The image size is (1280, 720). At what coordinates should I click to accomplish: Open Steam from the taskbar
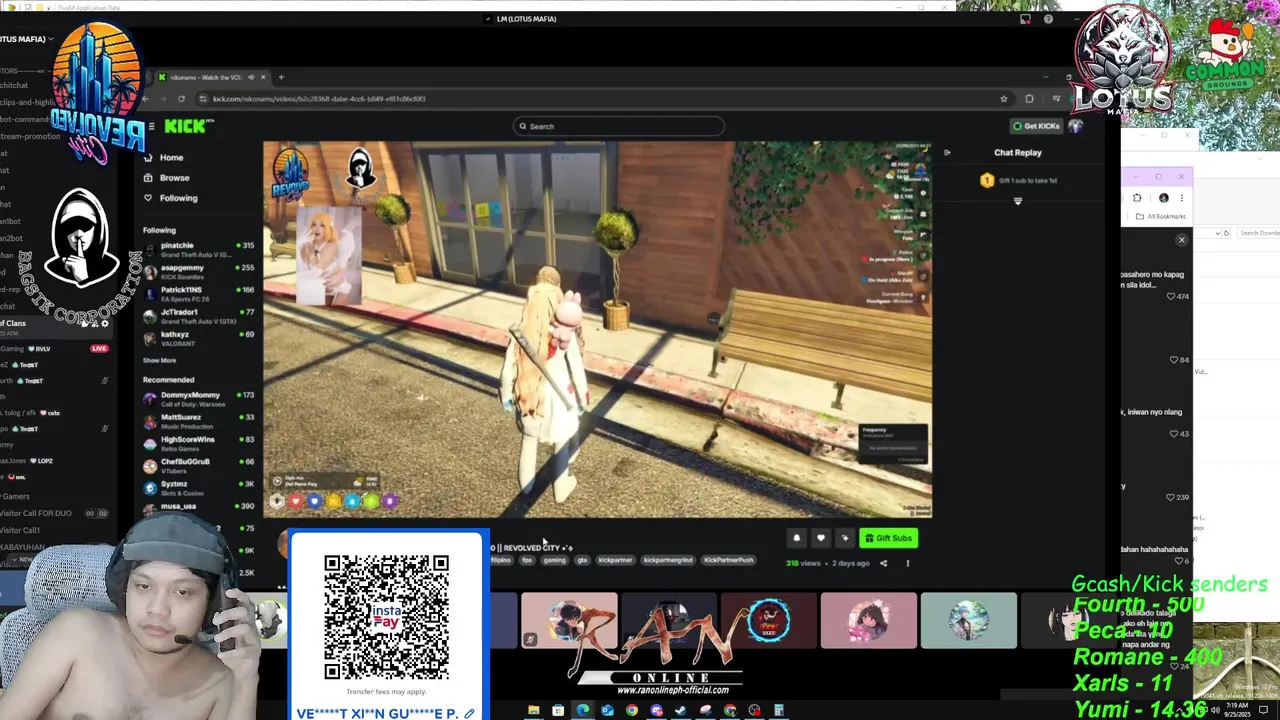point(681,711)
